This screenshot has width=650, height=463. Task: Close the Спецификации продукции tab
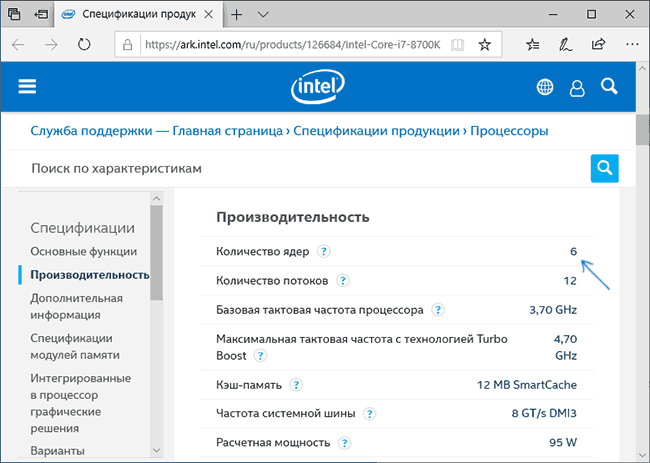pos(209,15)
